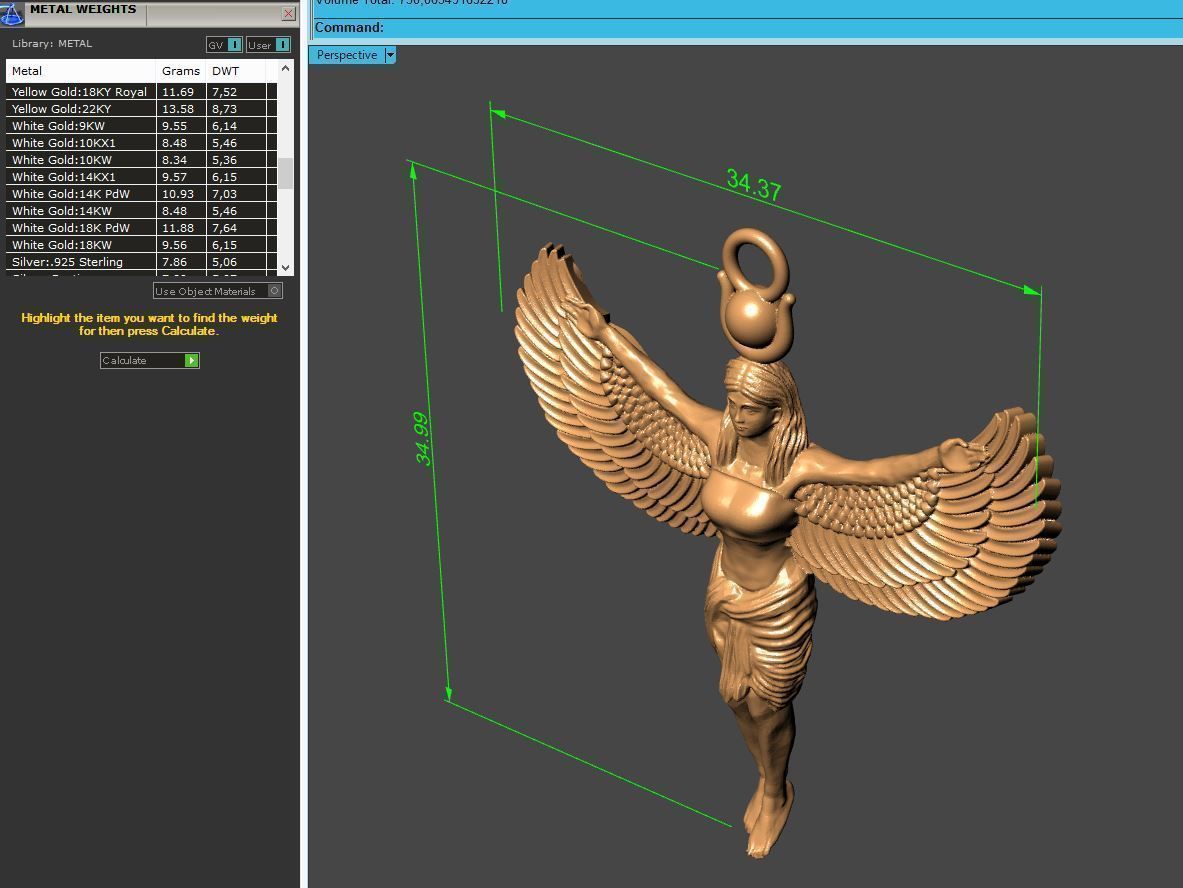Click the 34.99 dimension label
This screenshot has width=1183, height=888.
coord(422,438)
